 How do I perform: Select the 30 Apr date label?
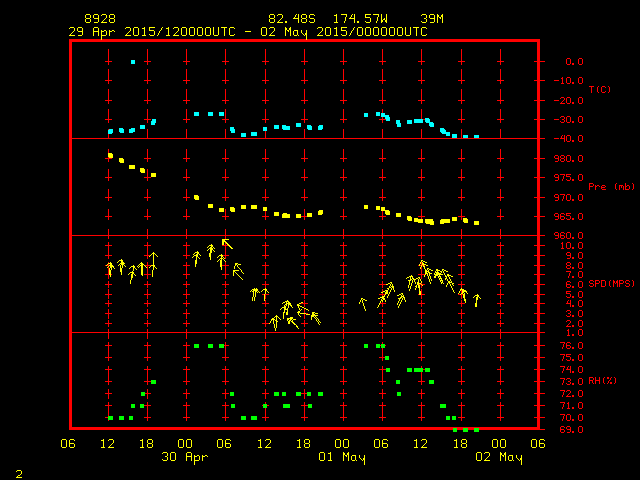click(185, 457)
